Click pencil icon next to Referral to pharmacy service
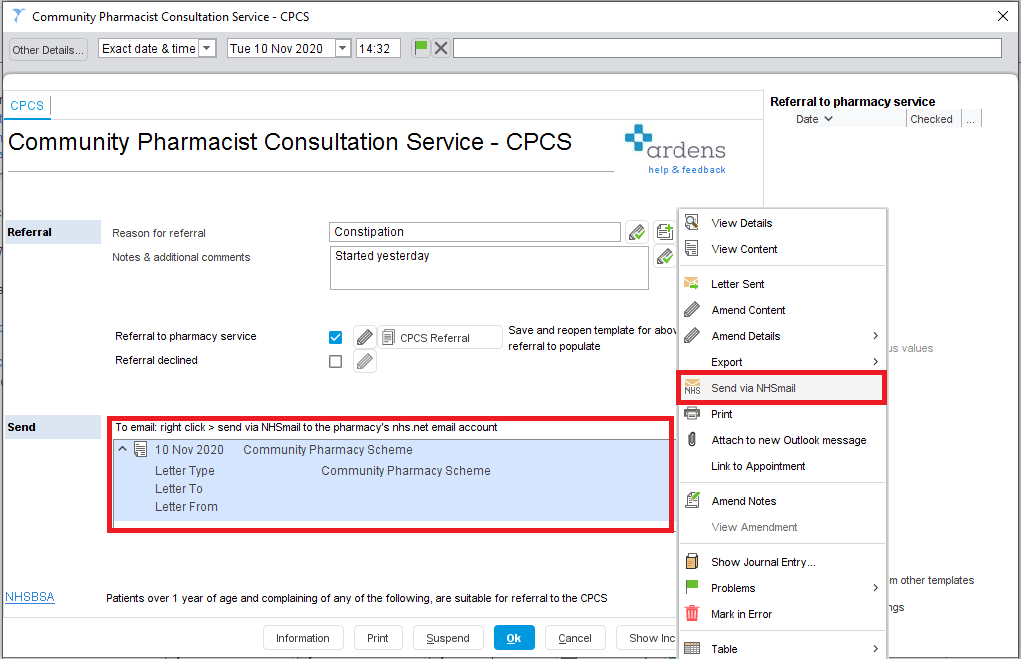 point(365,337)
